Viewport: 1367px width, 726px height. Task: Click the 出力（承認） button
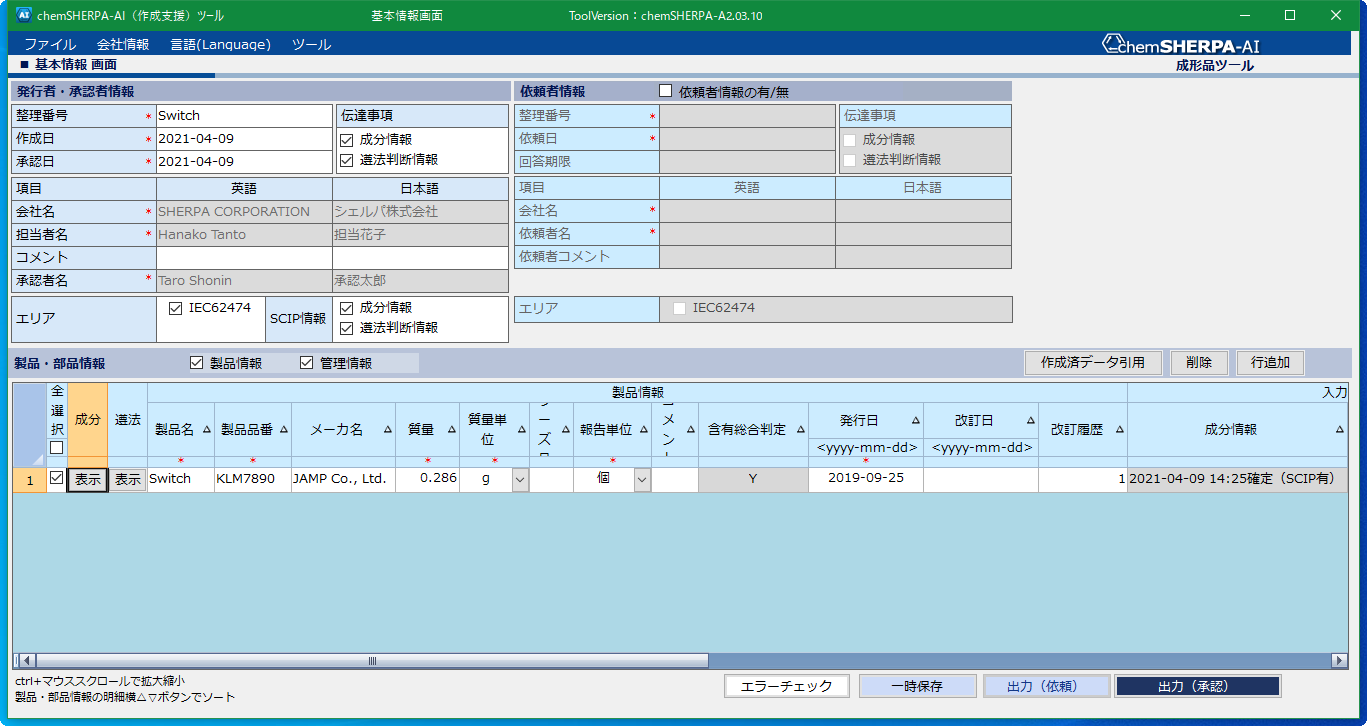1198,686
